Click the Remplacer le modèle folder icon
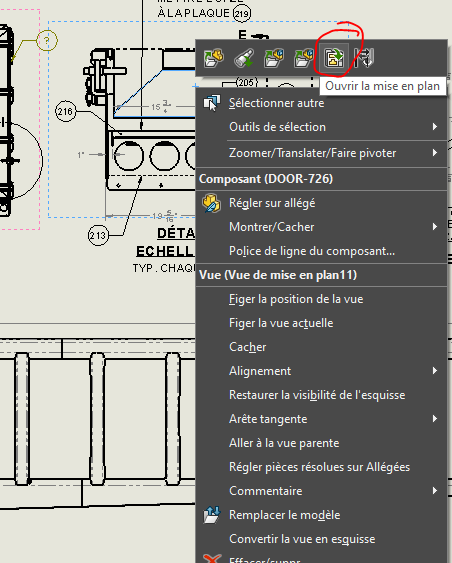 [212, 515]
